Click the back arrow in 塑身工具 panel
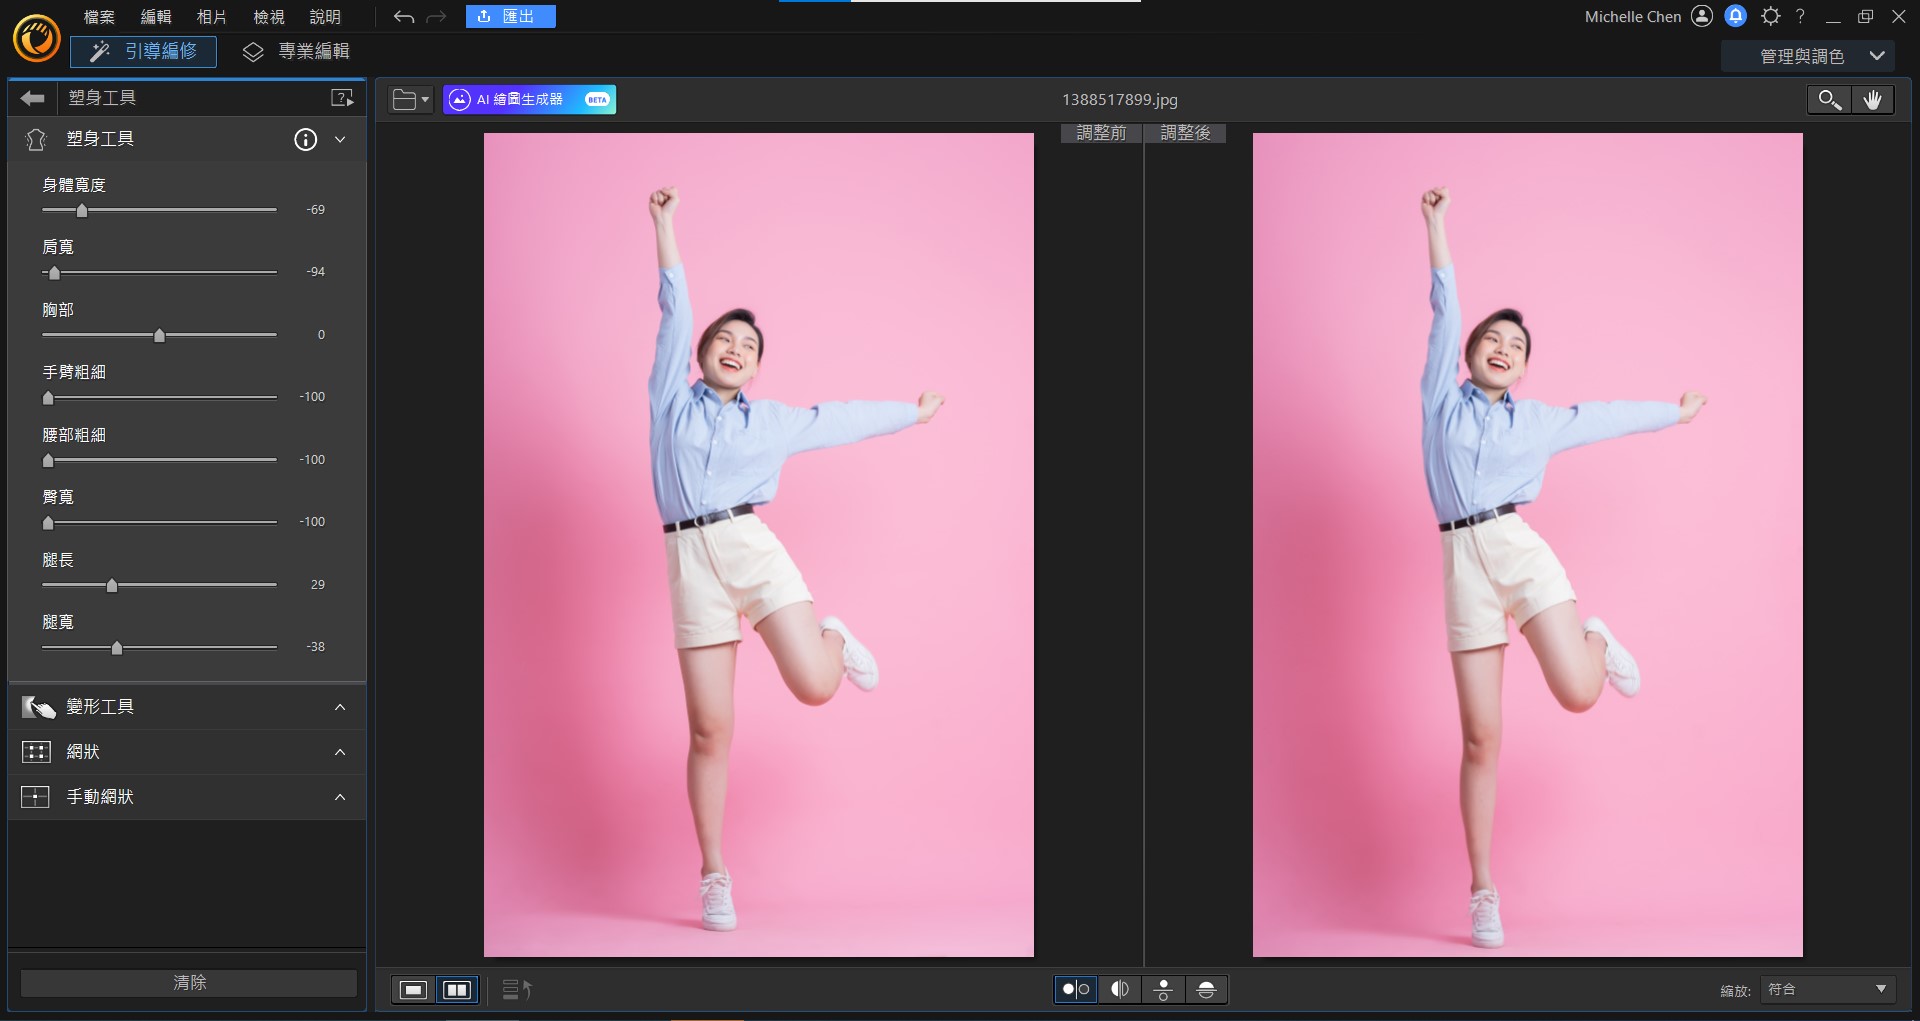This screenshot has width=1920, height=1021. click(x=33, y=98)
